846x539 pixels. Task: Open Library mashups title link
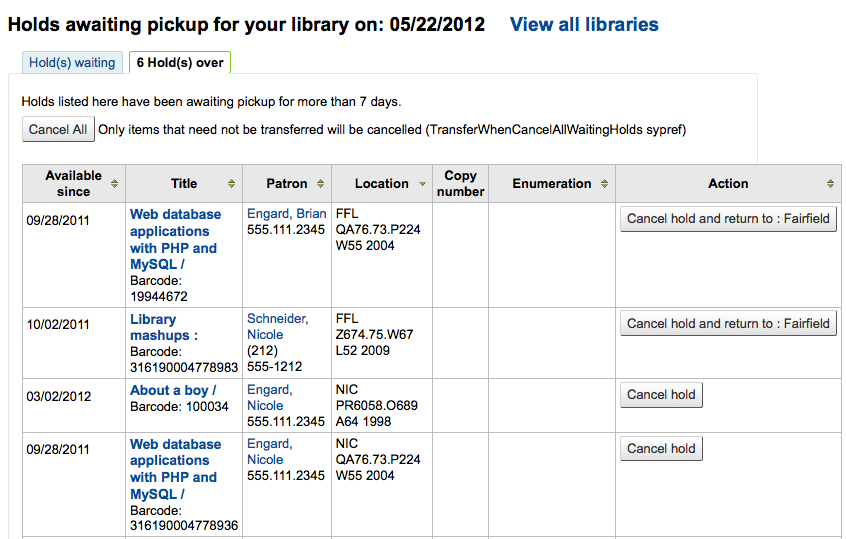[x=163, y=327]
